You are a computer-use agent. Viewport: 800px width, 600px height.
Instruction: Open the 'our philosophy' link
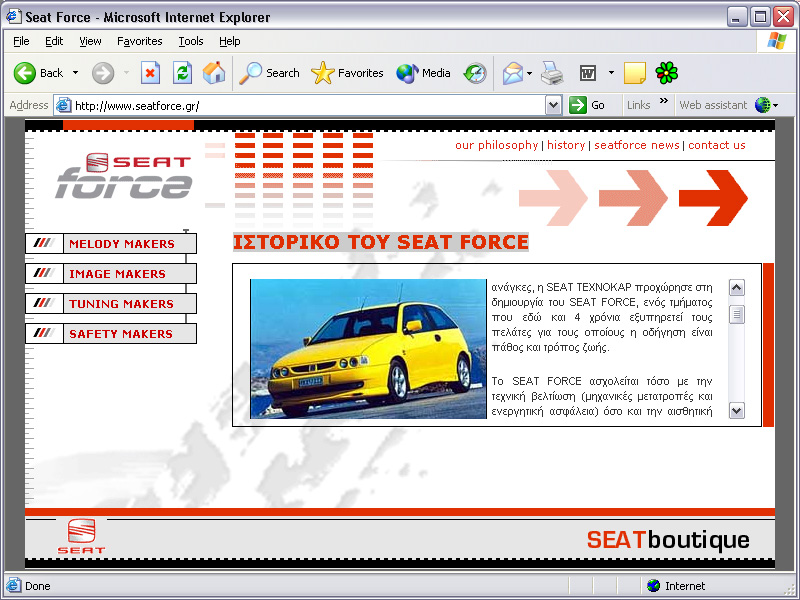click(496, 145)
